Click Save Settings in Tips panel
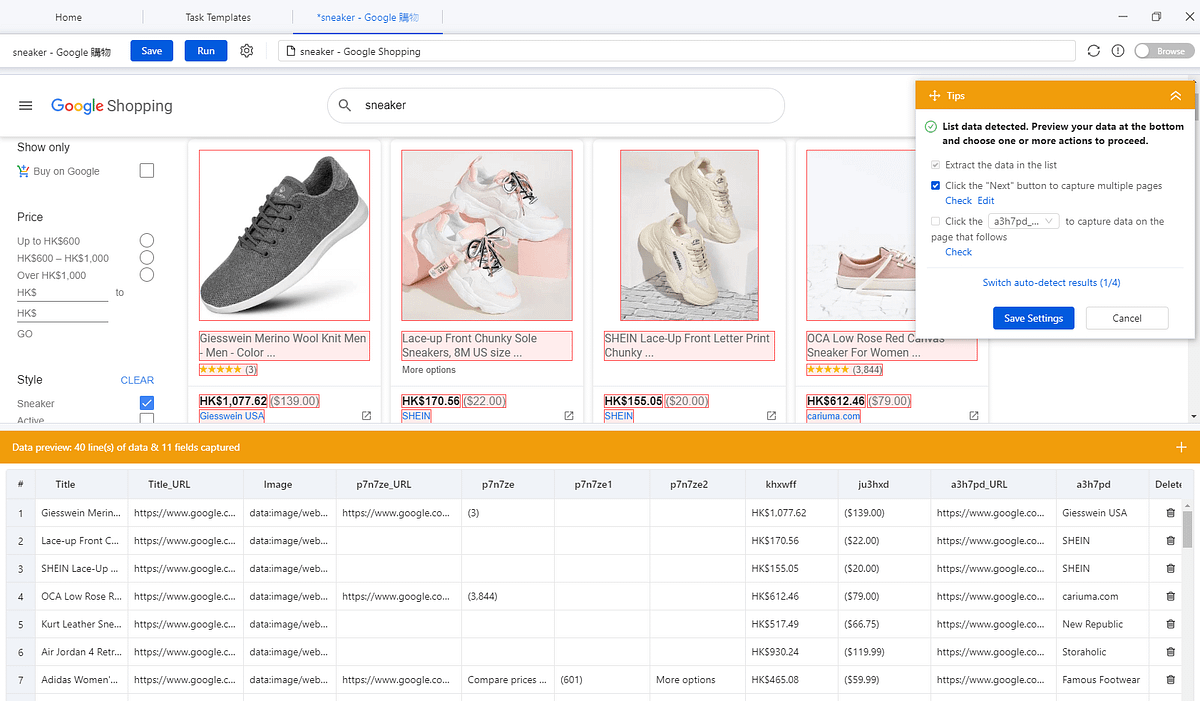 click(x=1034, y=318)
